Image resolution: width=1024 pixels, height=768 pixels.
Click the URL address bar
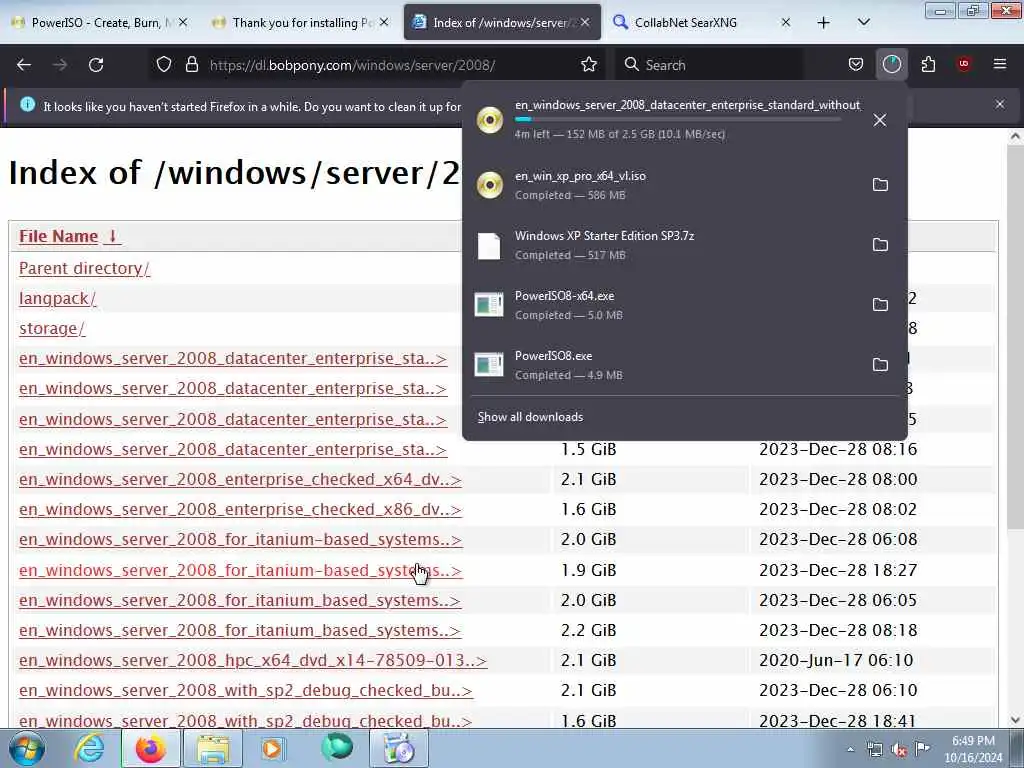(x=392, y=65)
